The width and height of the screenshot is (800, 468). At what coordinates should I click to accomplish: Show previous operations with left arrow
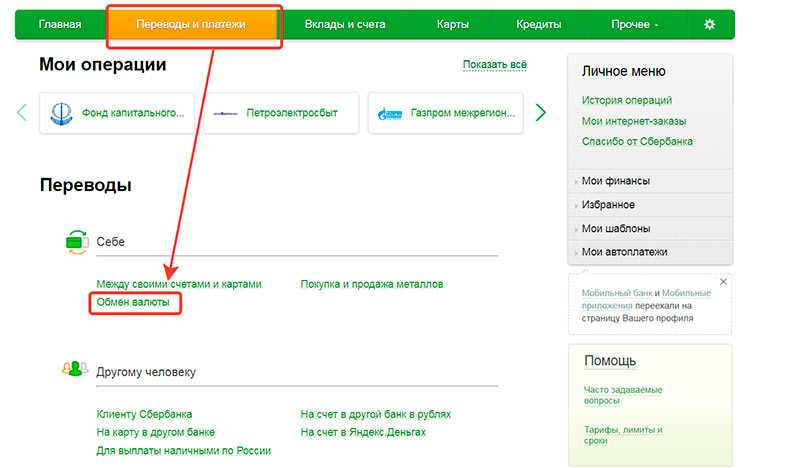point(22,112)
